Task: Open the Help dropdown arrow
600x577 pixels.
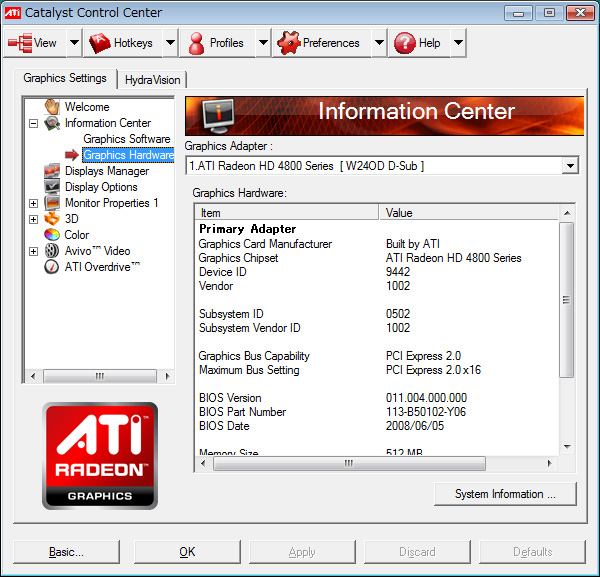Action: coord(458,43)
